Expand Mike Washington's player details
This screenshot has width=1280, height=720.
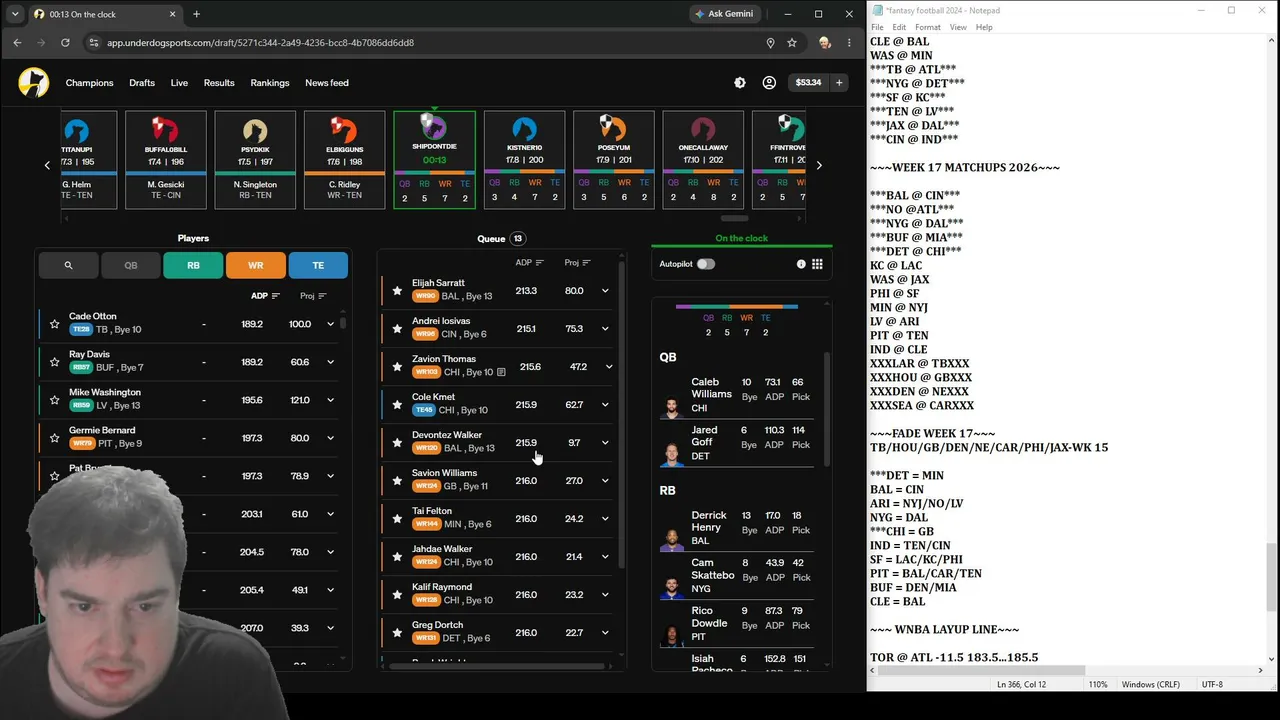[x=330, y=400]
